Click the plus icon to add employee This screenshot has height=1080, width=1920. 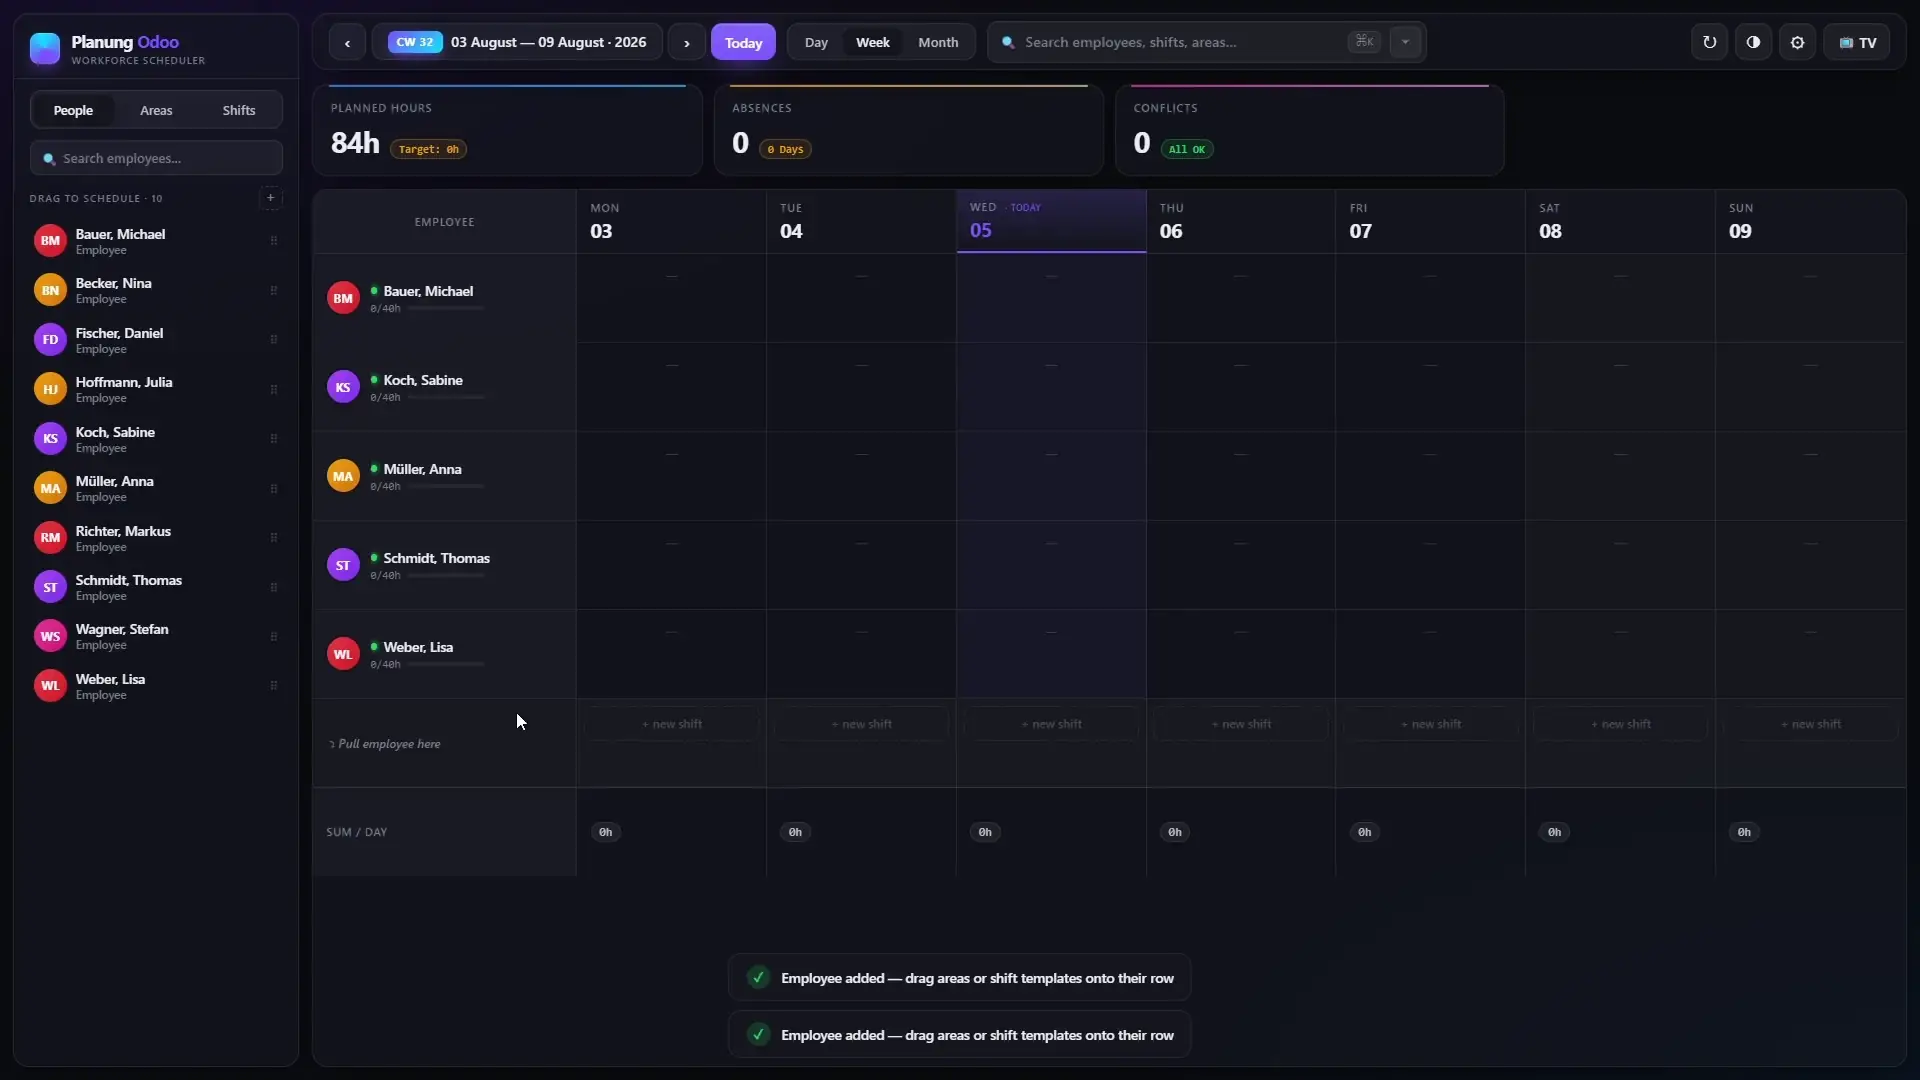(270, 198)
